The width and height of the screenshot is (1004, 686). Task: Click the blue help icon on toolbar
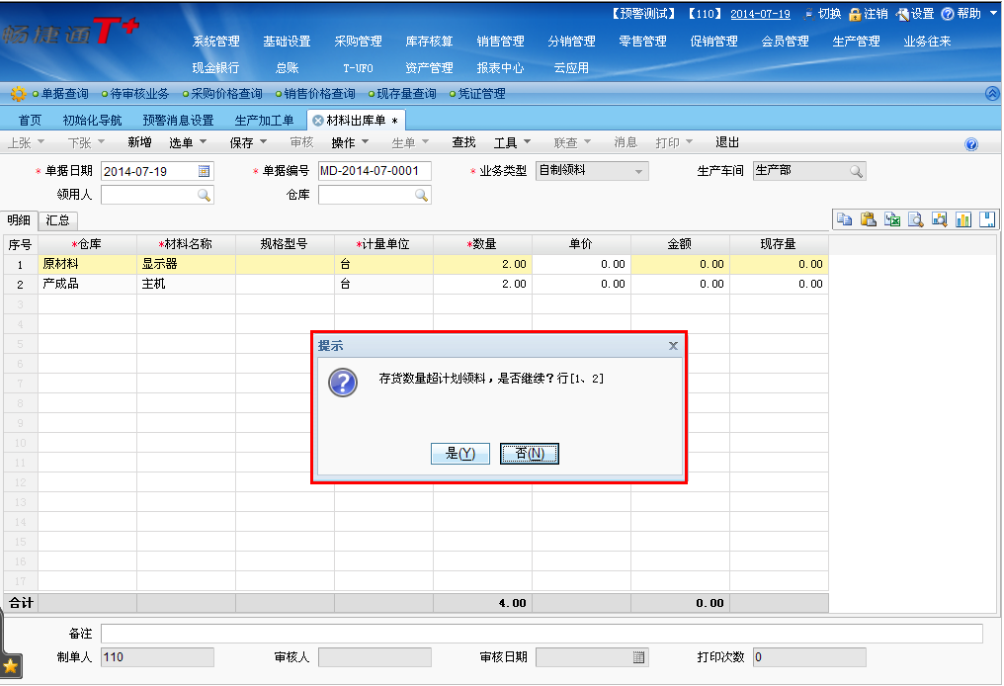(x=971, y=144)
